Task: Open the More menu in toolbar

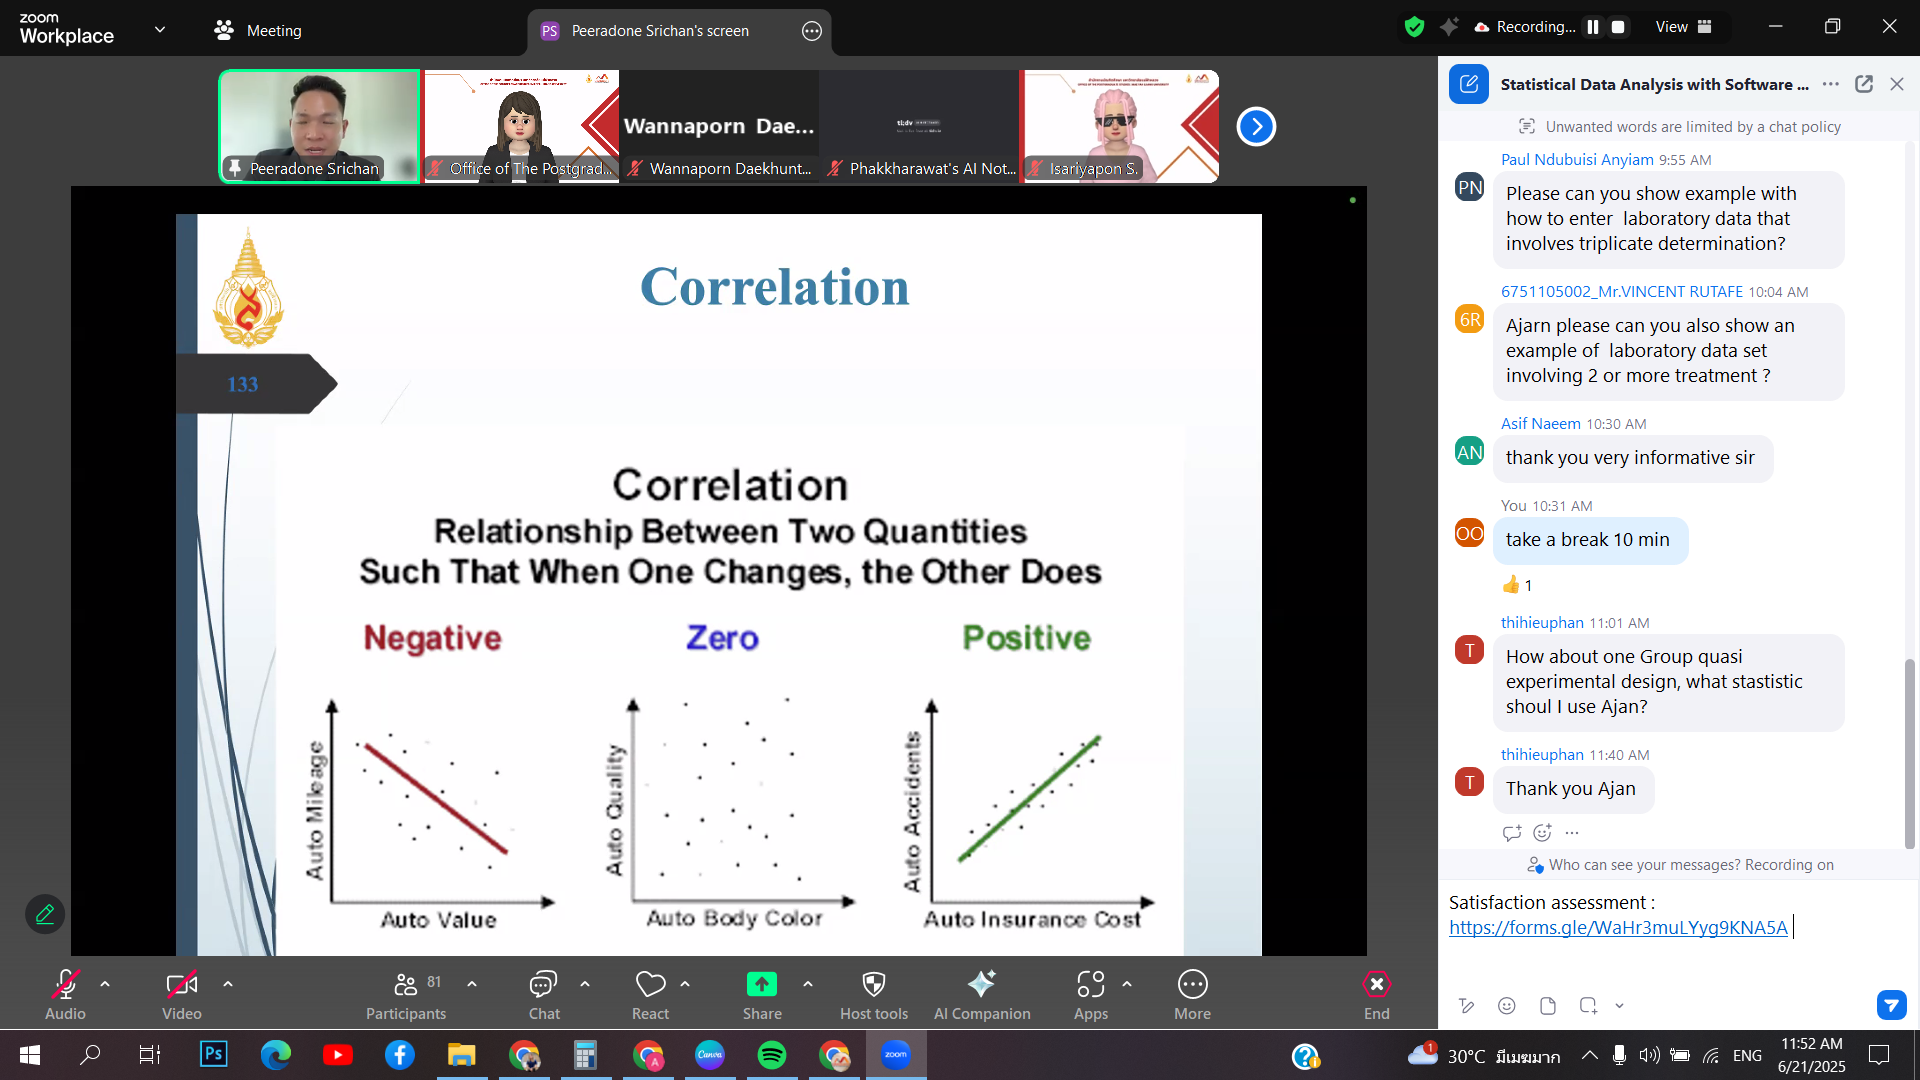Action: coord(1192,985)
